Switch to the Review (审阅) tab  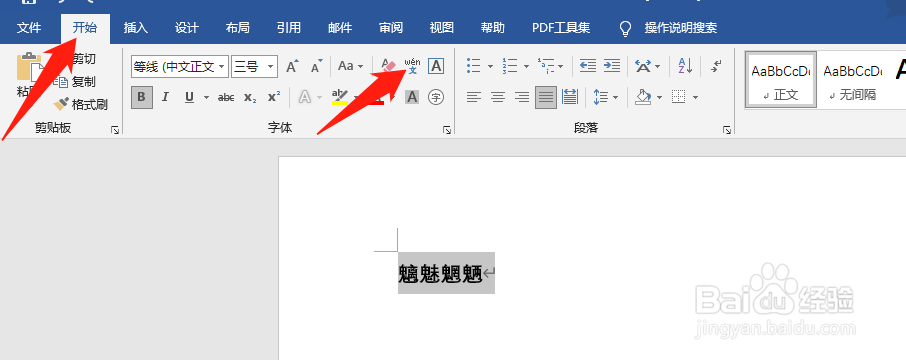pos(391,28)
